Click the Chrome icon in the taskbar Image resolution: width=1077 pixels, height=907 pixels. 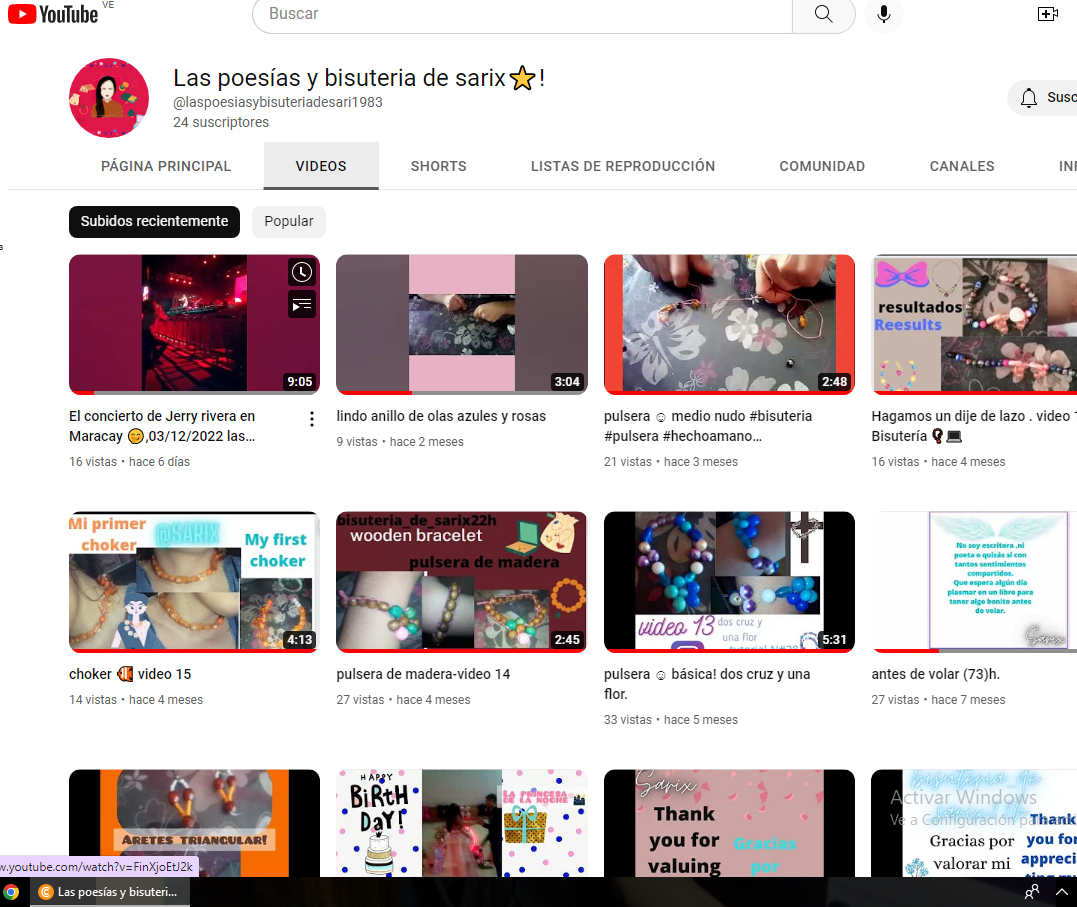click(11, 892)
